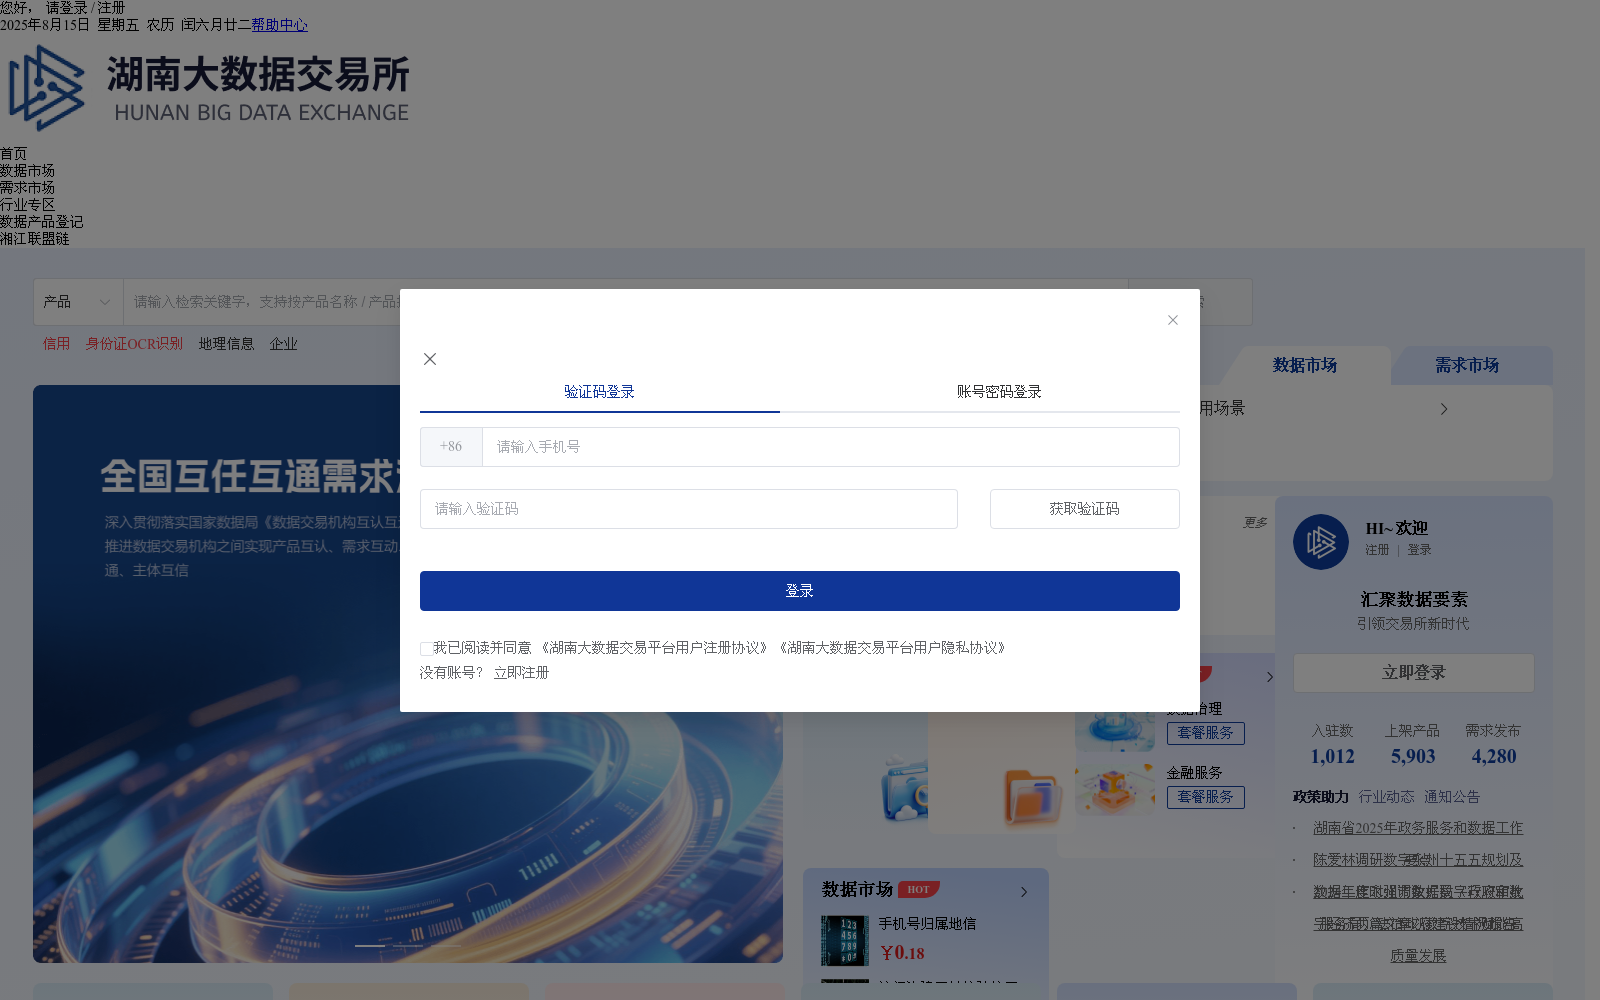1600x1000 pixels.
Task: Select the 身份证OCR识别 hot keyword
Action: [134, 344]
